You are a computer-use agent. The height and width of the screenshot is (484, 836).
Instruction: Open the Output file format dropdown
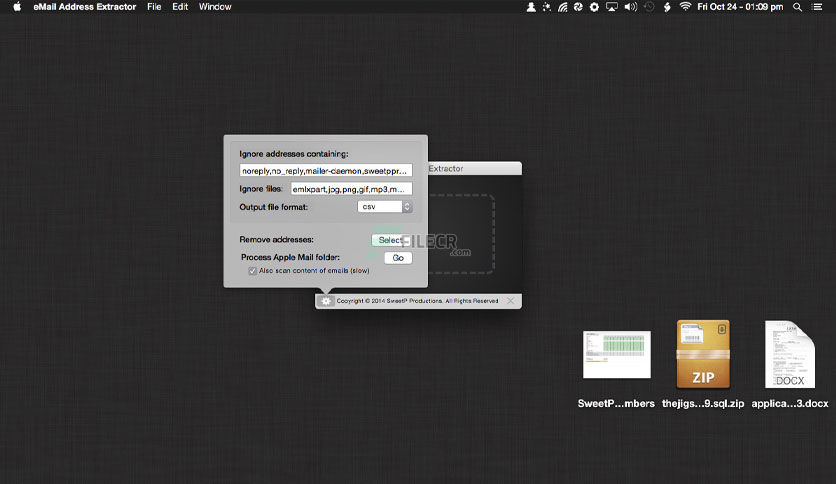click(x=385, y=207)
